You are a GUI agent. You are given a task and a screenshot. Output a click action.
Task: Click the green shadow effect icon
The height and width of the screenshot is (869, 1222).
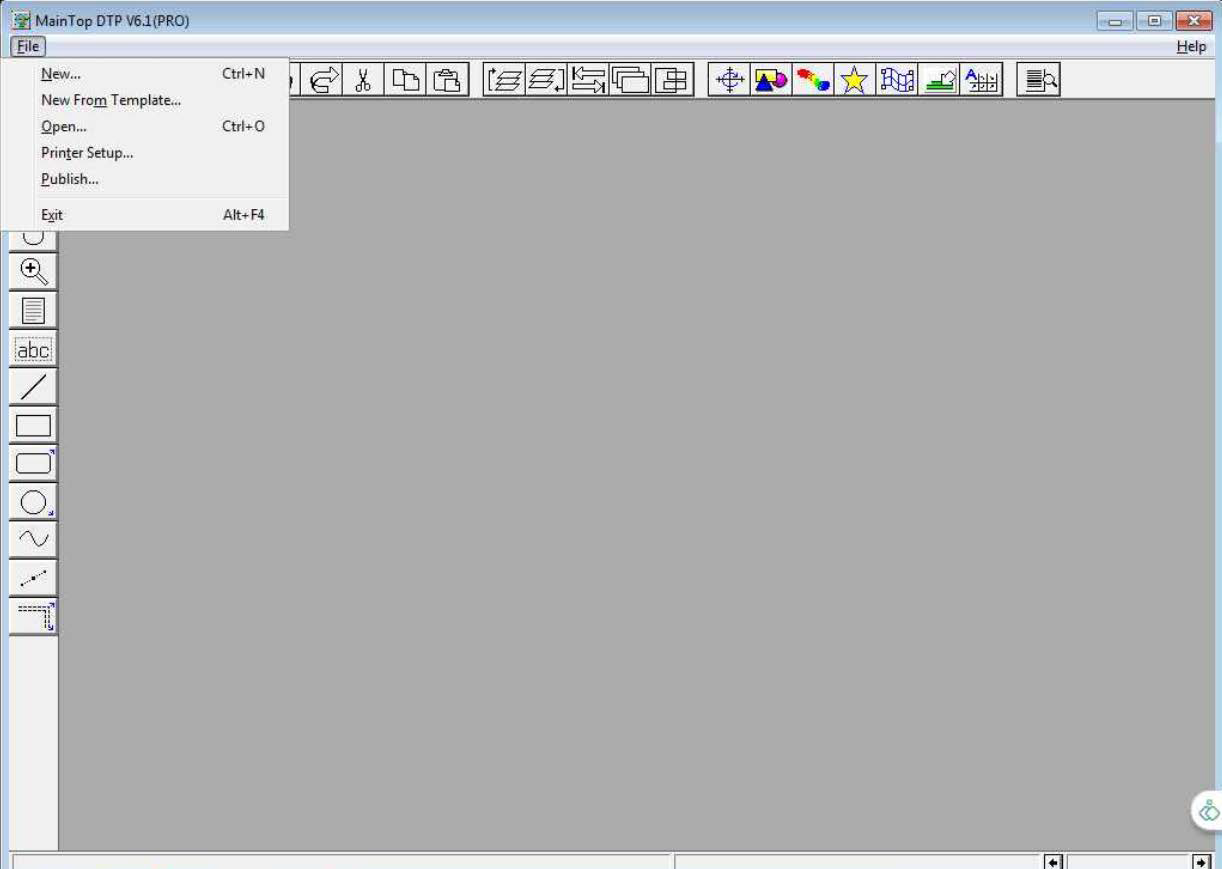[940, 80]
